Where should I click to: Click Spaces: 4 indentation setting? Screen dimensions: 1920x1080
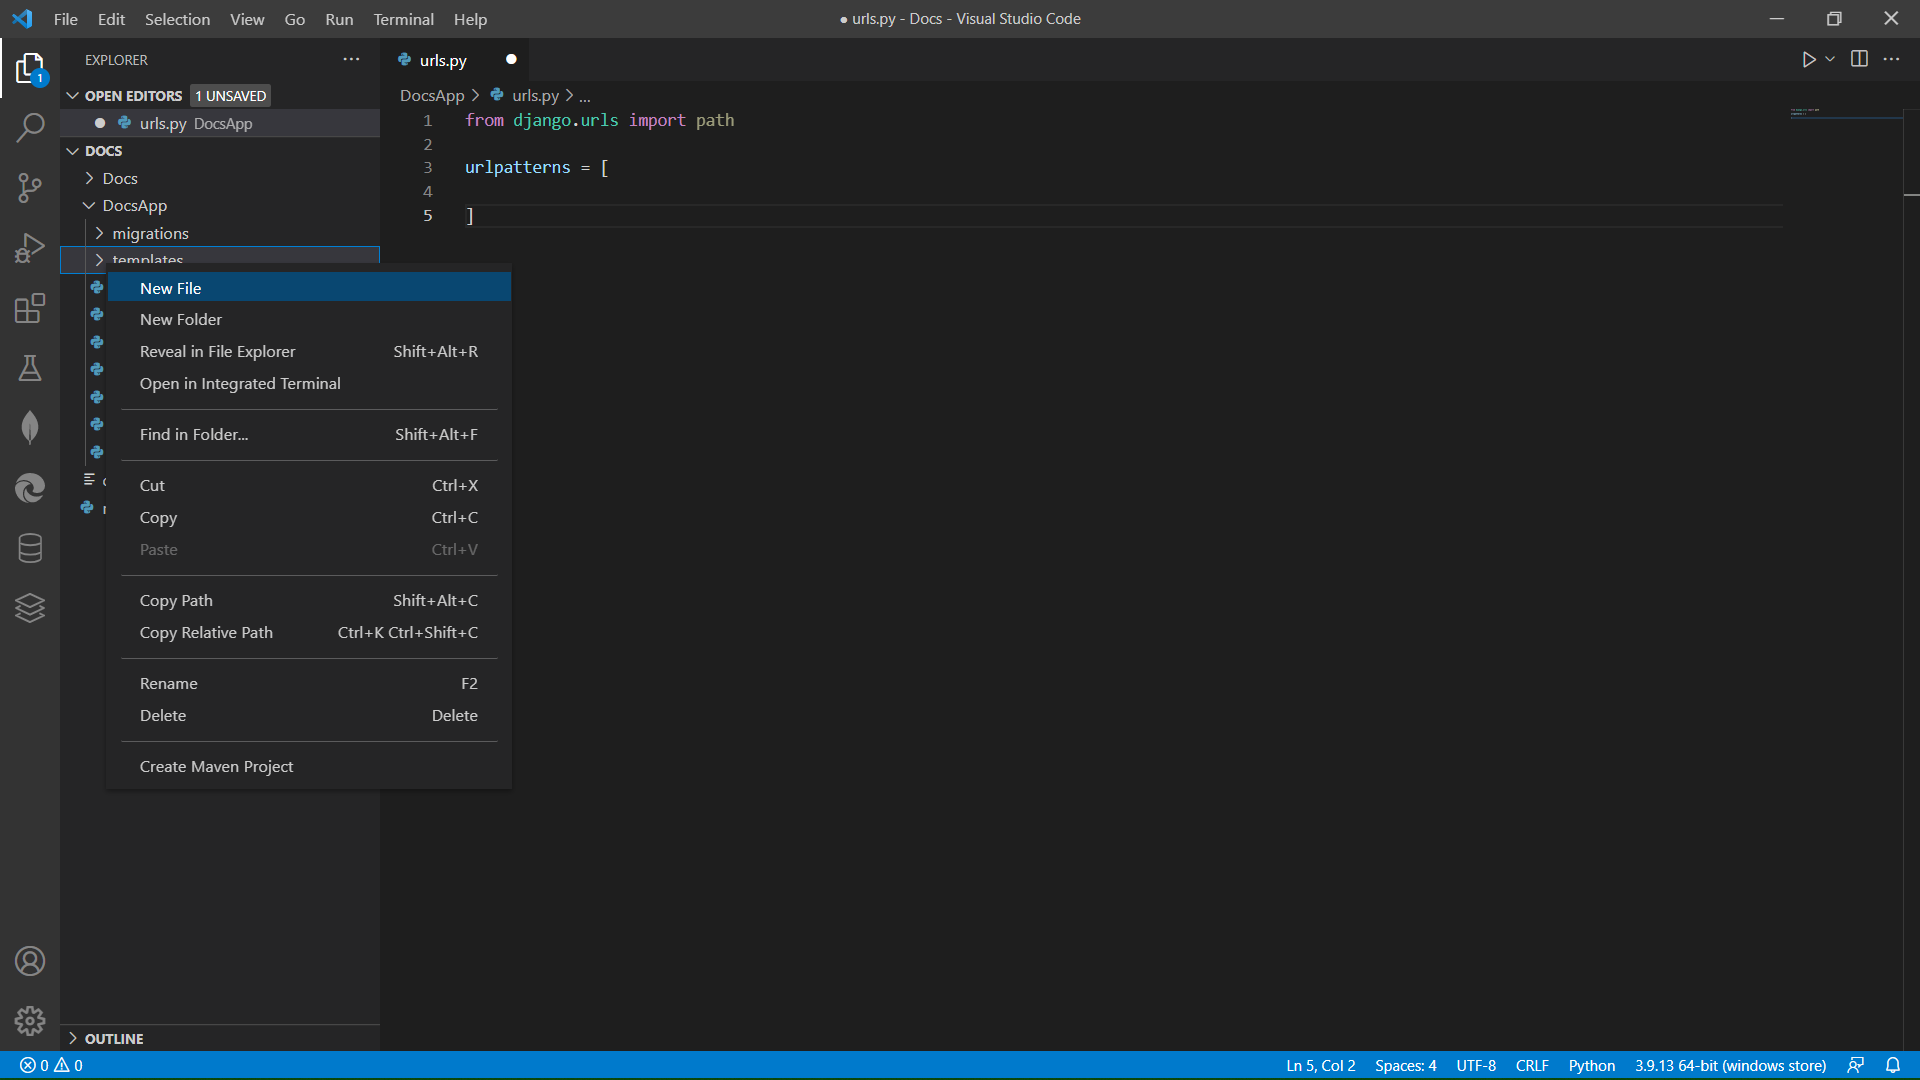[1405, 1065]
